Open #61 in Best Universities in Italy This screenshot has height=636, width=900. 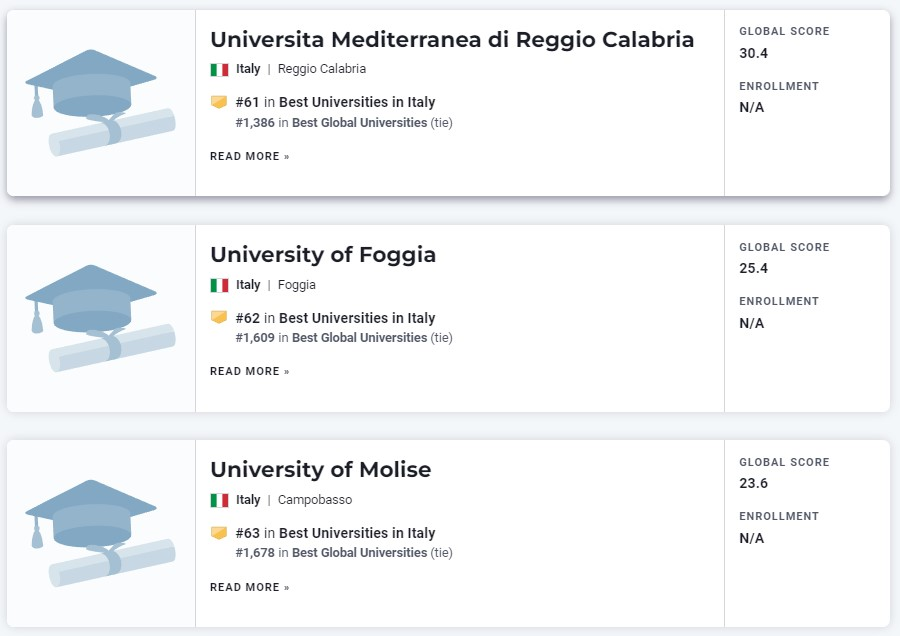tap(335, 102)
